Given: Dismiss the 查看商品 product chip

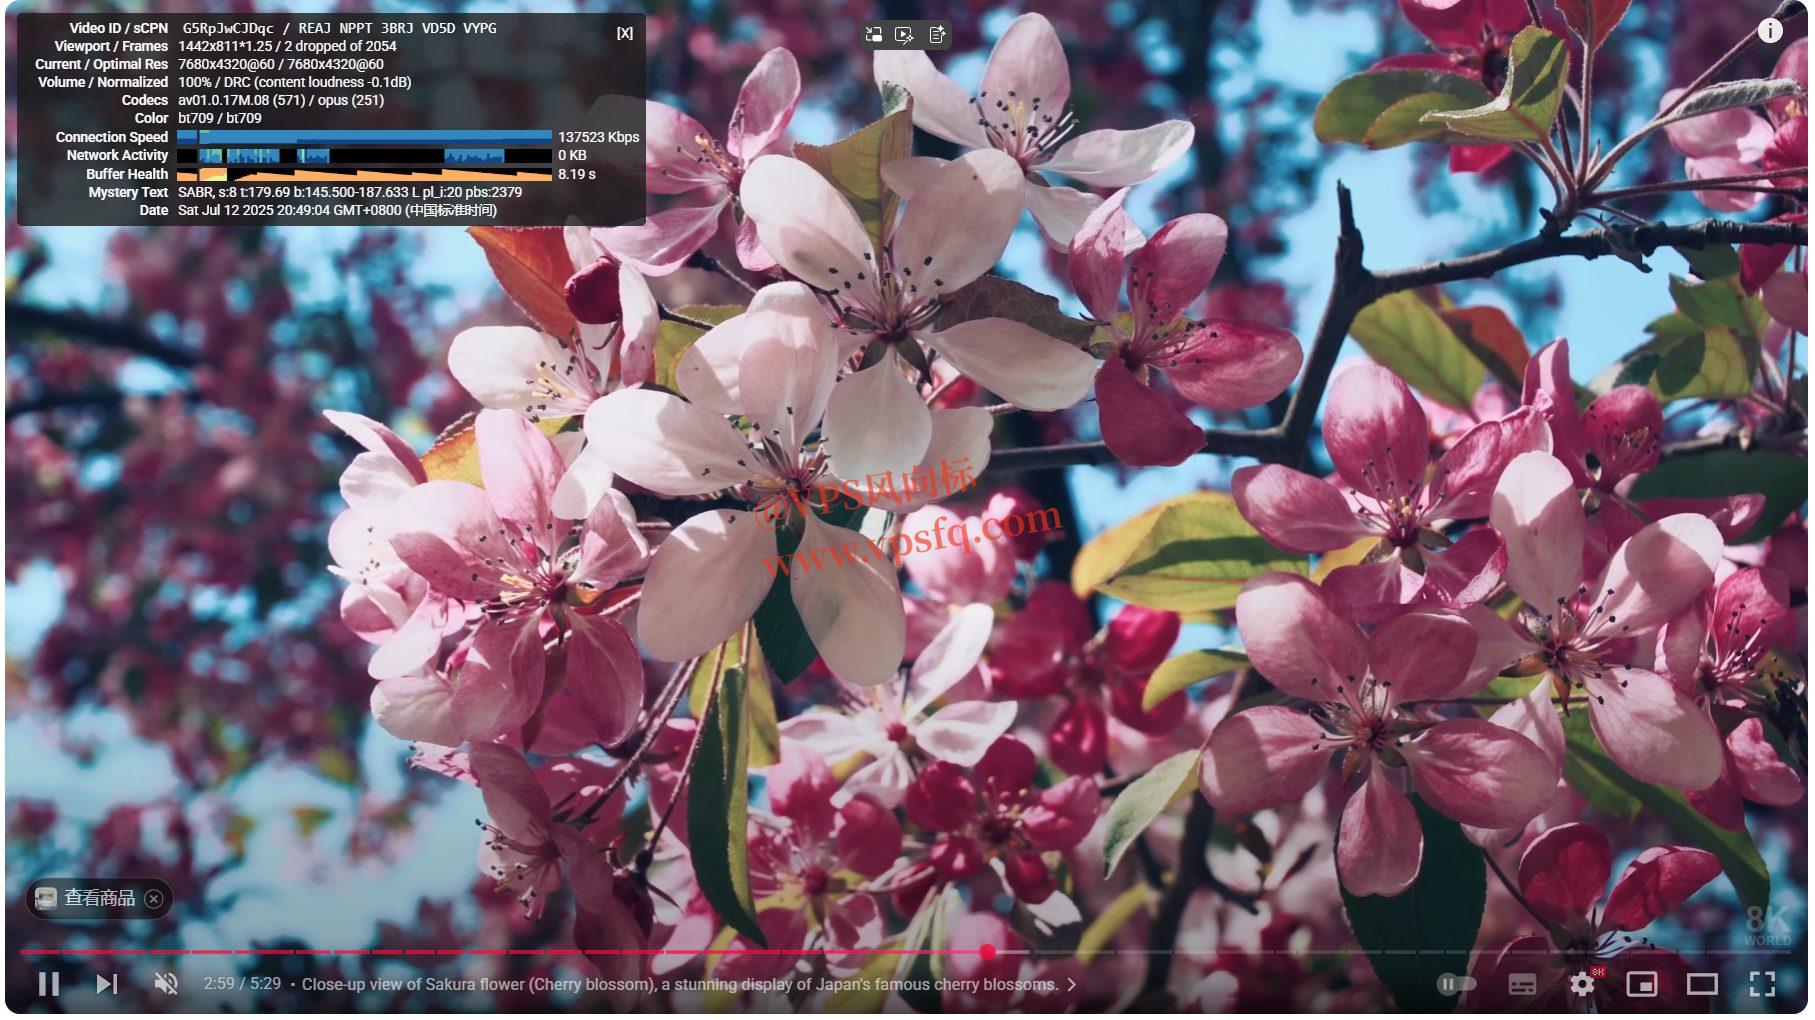Looking at the screenshot, I should coord(153,899).
